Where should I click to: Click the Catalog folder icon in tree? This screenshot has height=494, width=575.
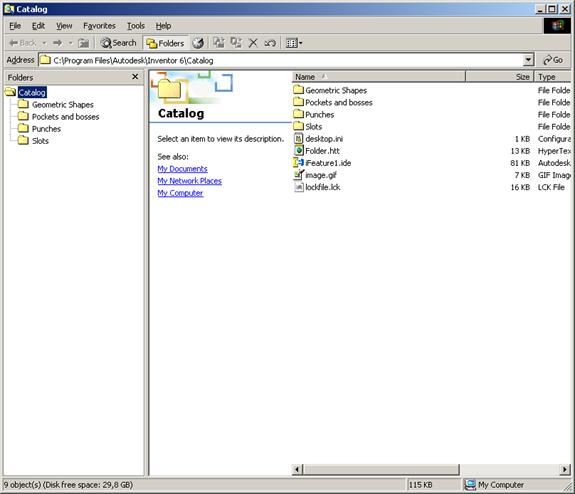pyautogui.click(x=11, y=92)
